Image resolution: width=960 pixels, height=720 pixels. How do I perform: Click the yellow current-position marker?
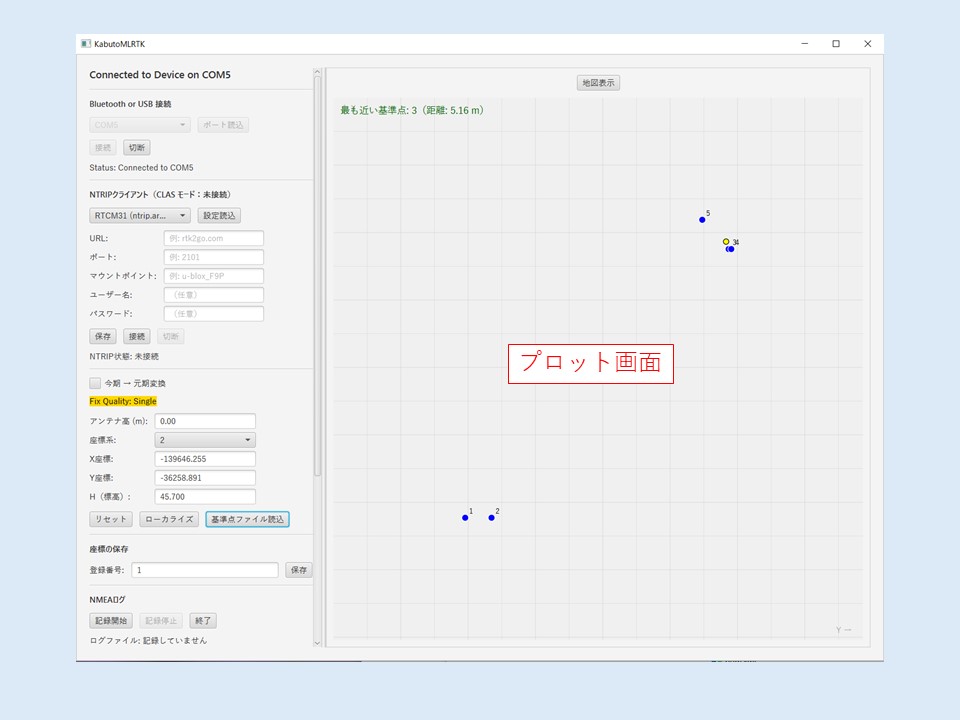[726, 242]
